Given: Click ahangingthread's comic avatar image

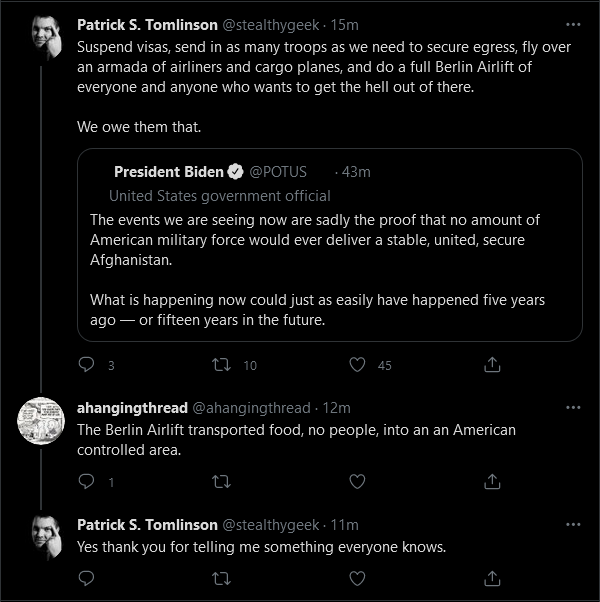Looking at the screenshot, I should [41, 421].
